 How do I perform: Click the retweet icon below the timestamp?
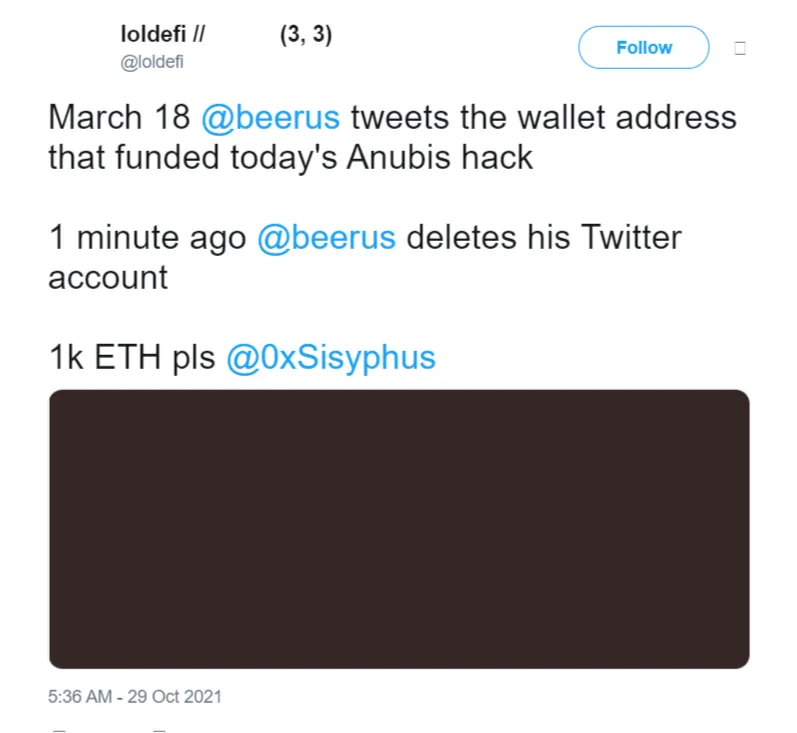(158, 729)
